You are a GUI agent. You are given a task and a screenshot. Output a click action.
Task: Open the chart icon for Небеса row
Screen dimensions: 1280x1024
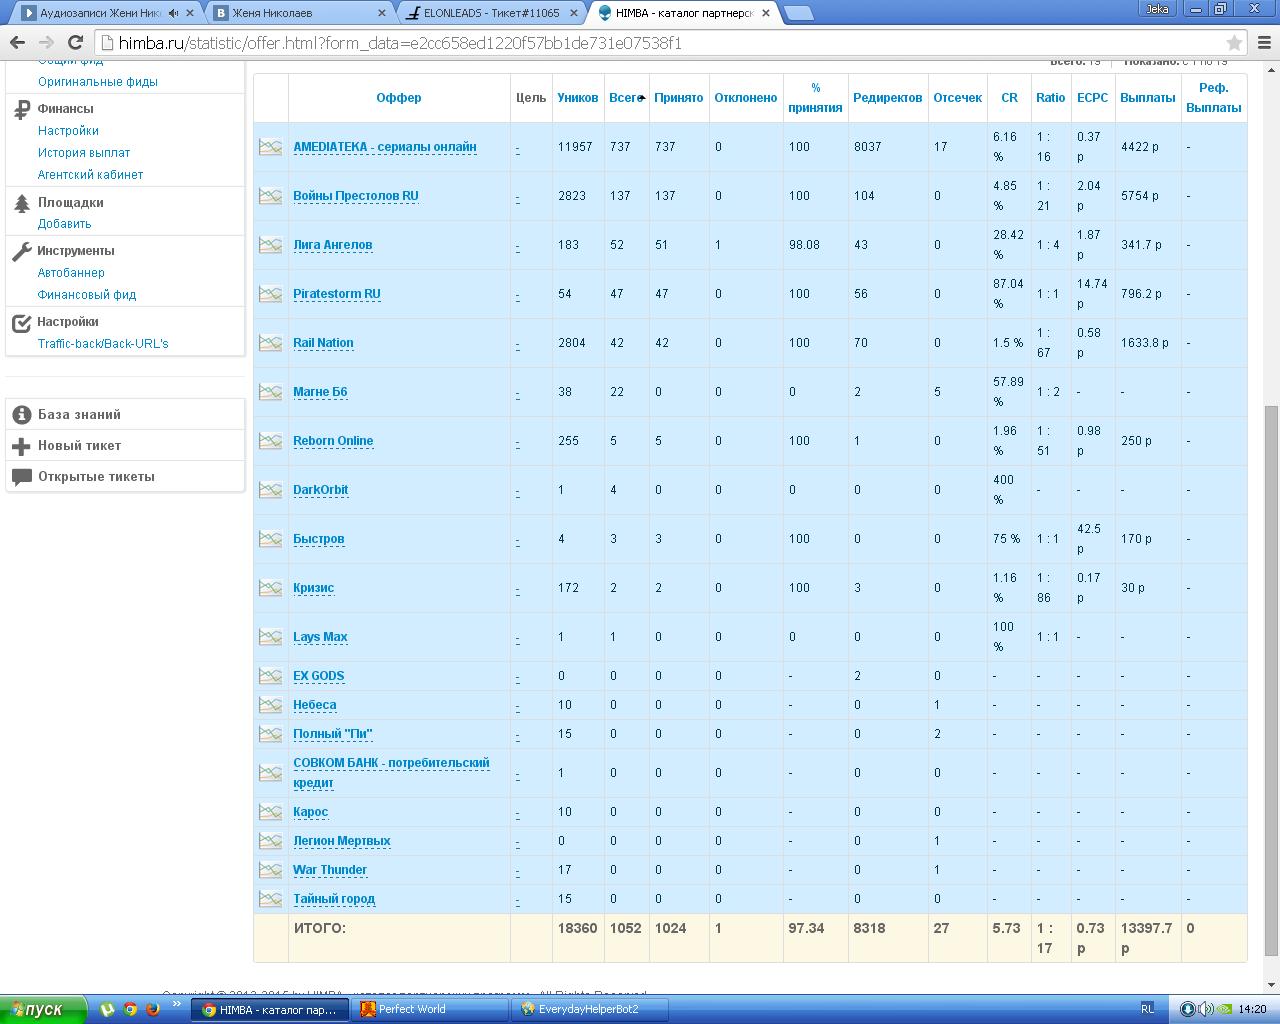point(270,705)
